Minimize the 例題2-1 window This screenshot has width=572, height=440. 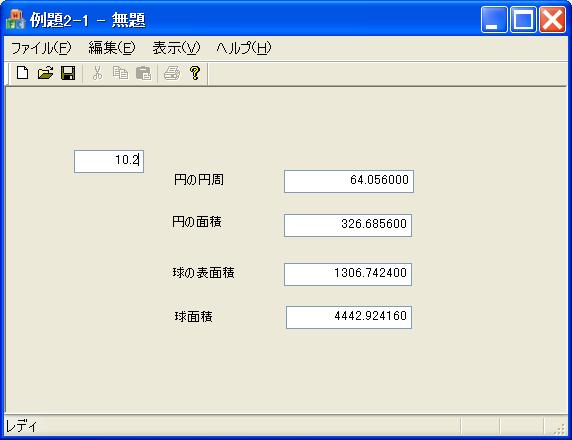pyautogui.click(x=494, y=20)
